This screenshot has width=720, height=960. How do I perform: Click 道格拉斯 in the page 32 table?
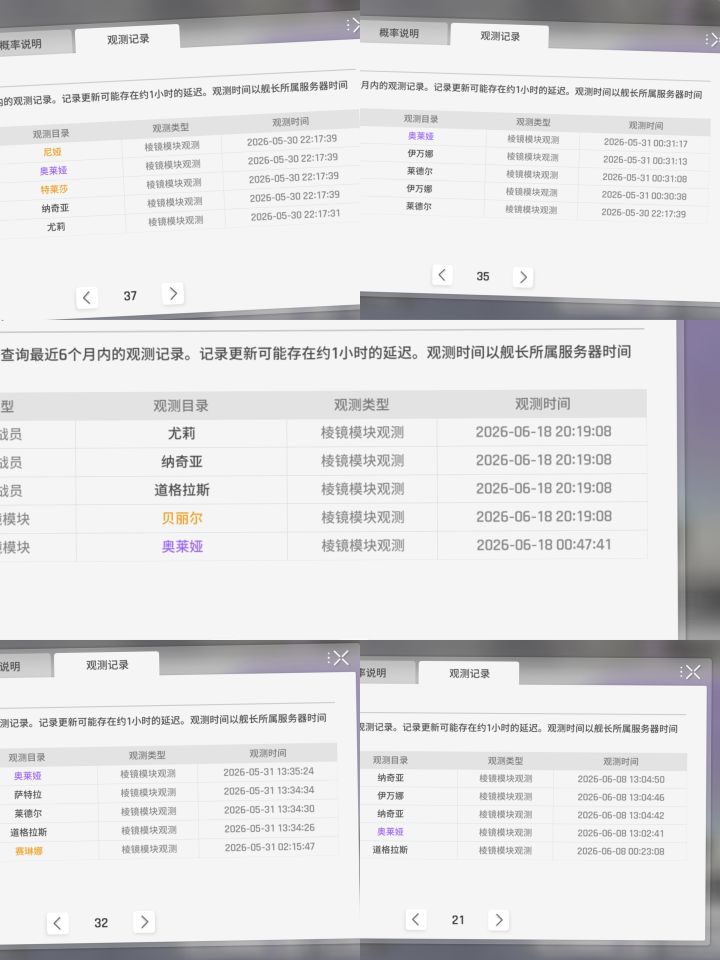pyautogui.click(x=28, y=832)
